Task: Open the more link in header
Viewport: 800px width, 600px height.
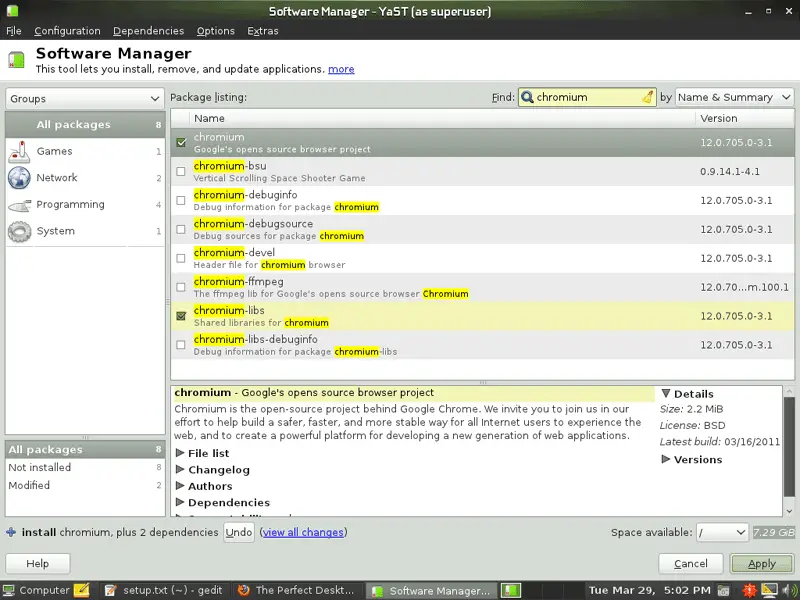Action: (x=341, y=69)
